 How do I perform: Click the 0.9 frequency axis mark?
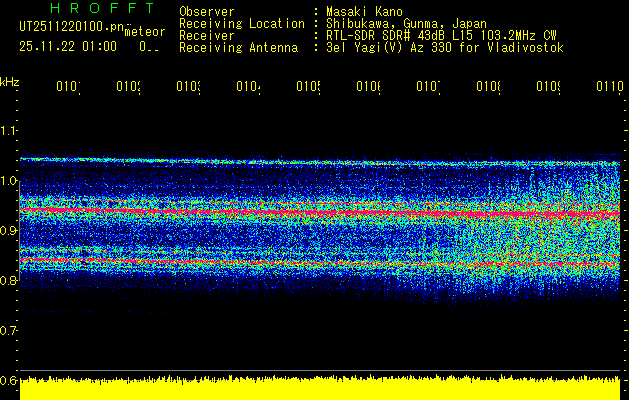9,231
